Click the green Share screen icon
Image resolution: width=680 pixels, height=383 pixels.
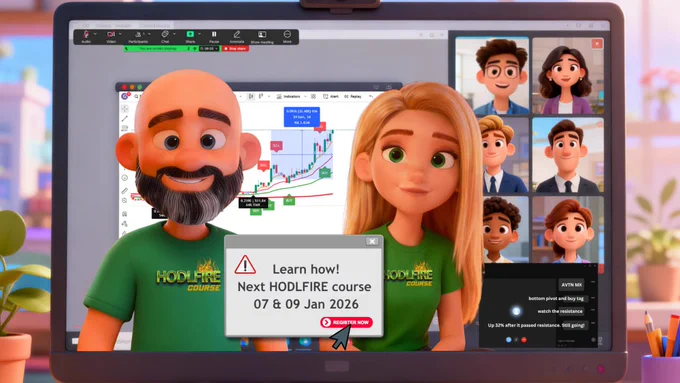tap(190, 34)
